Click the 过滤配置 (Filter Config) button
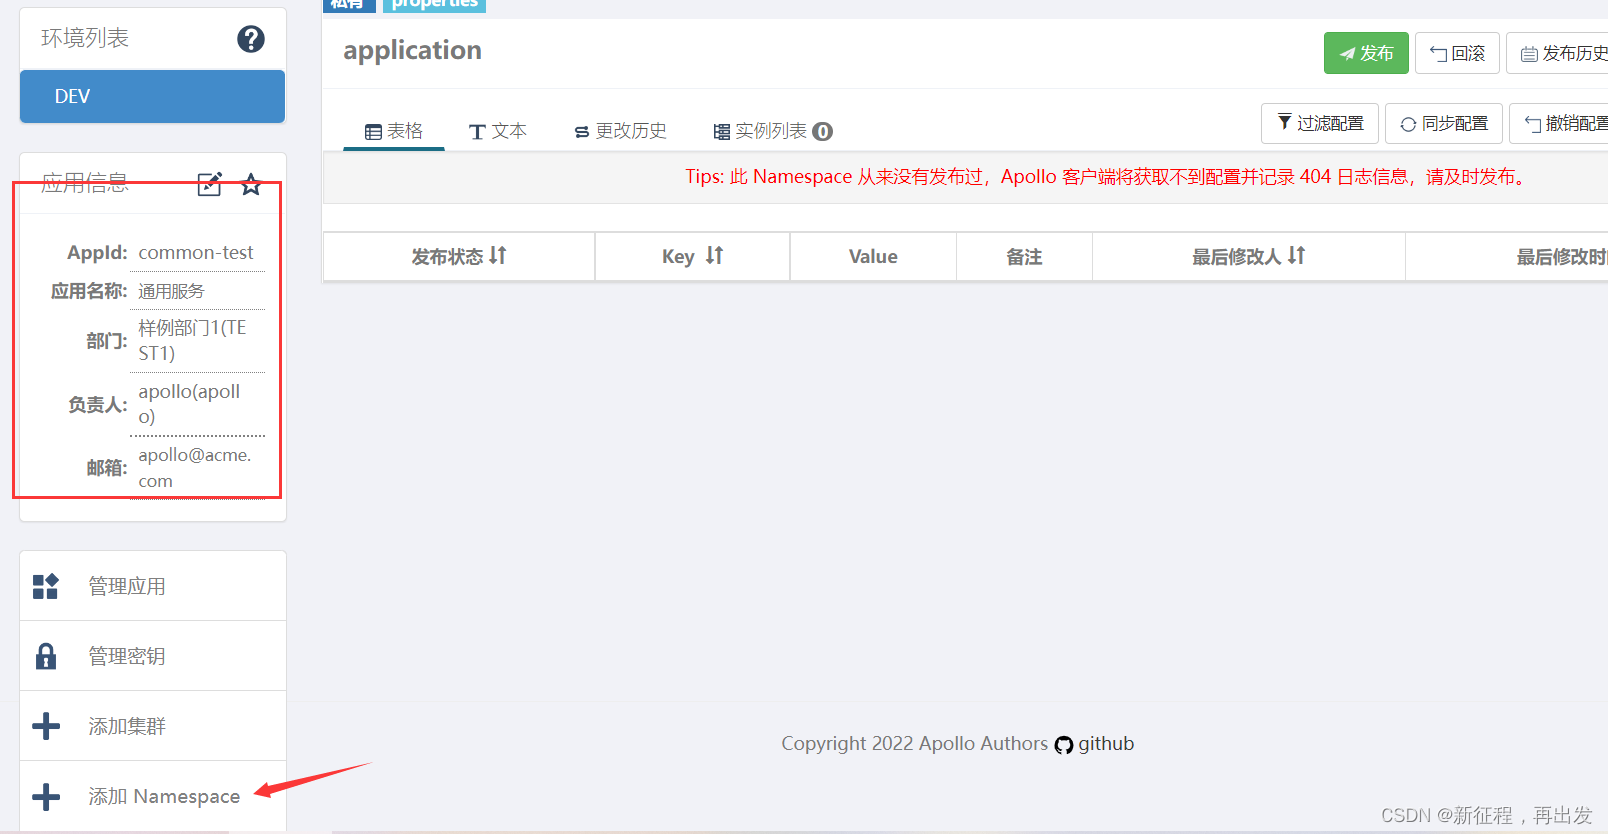This screenshot has height=834, width=1608. [x=1320, y=123]
